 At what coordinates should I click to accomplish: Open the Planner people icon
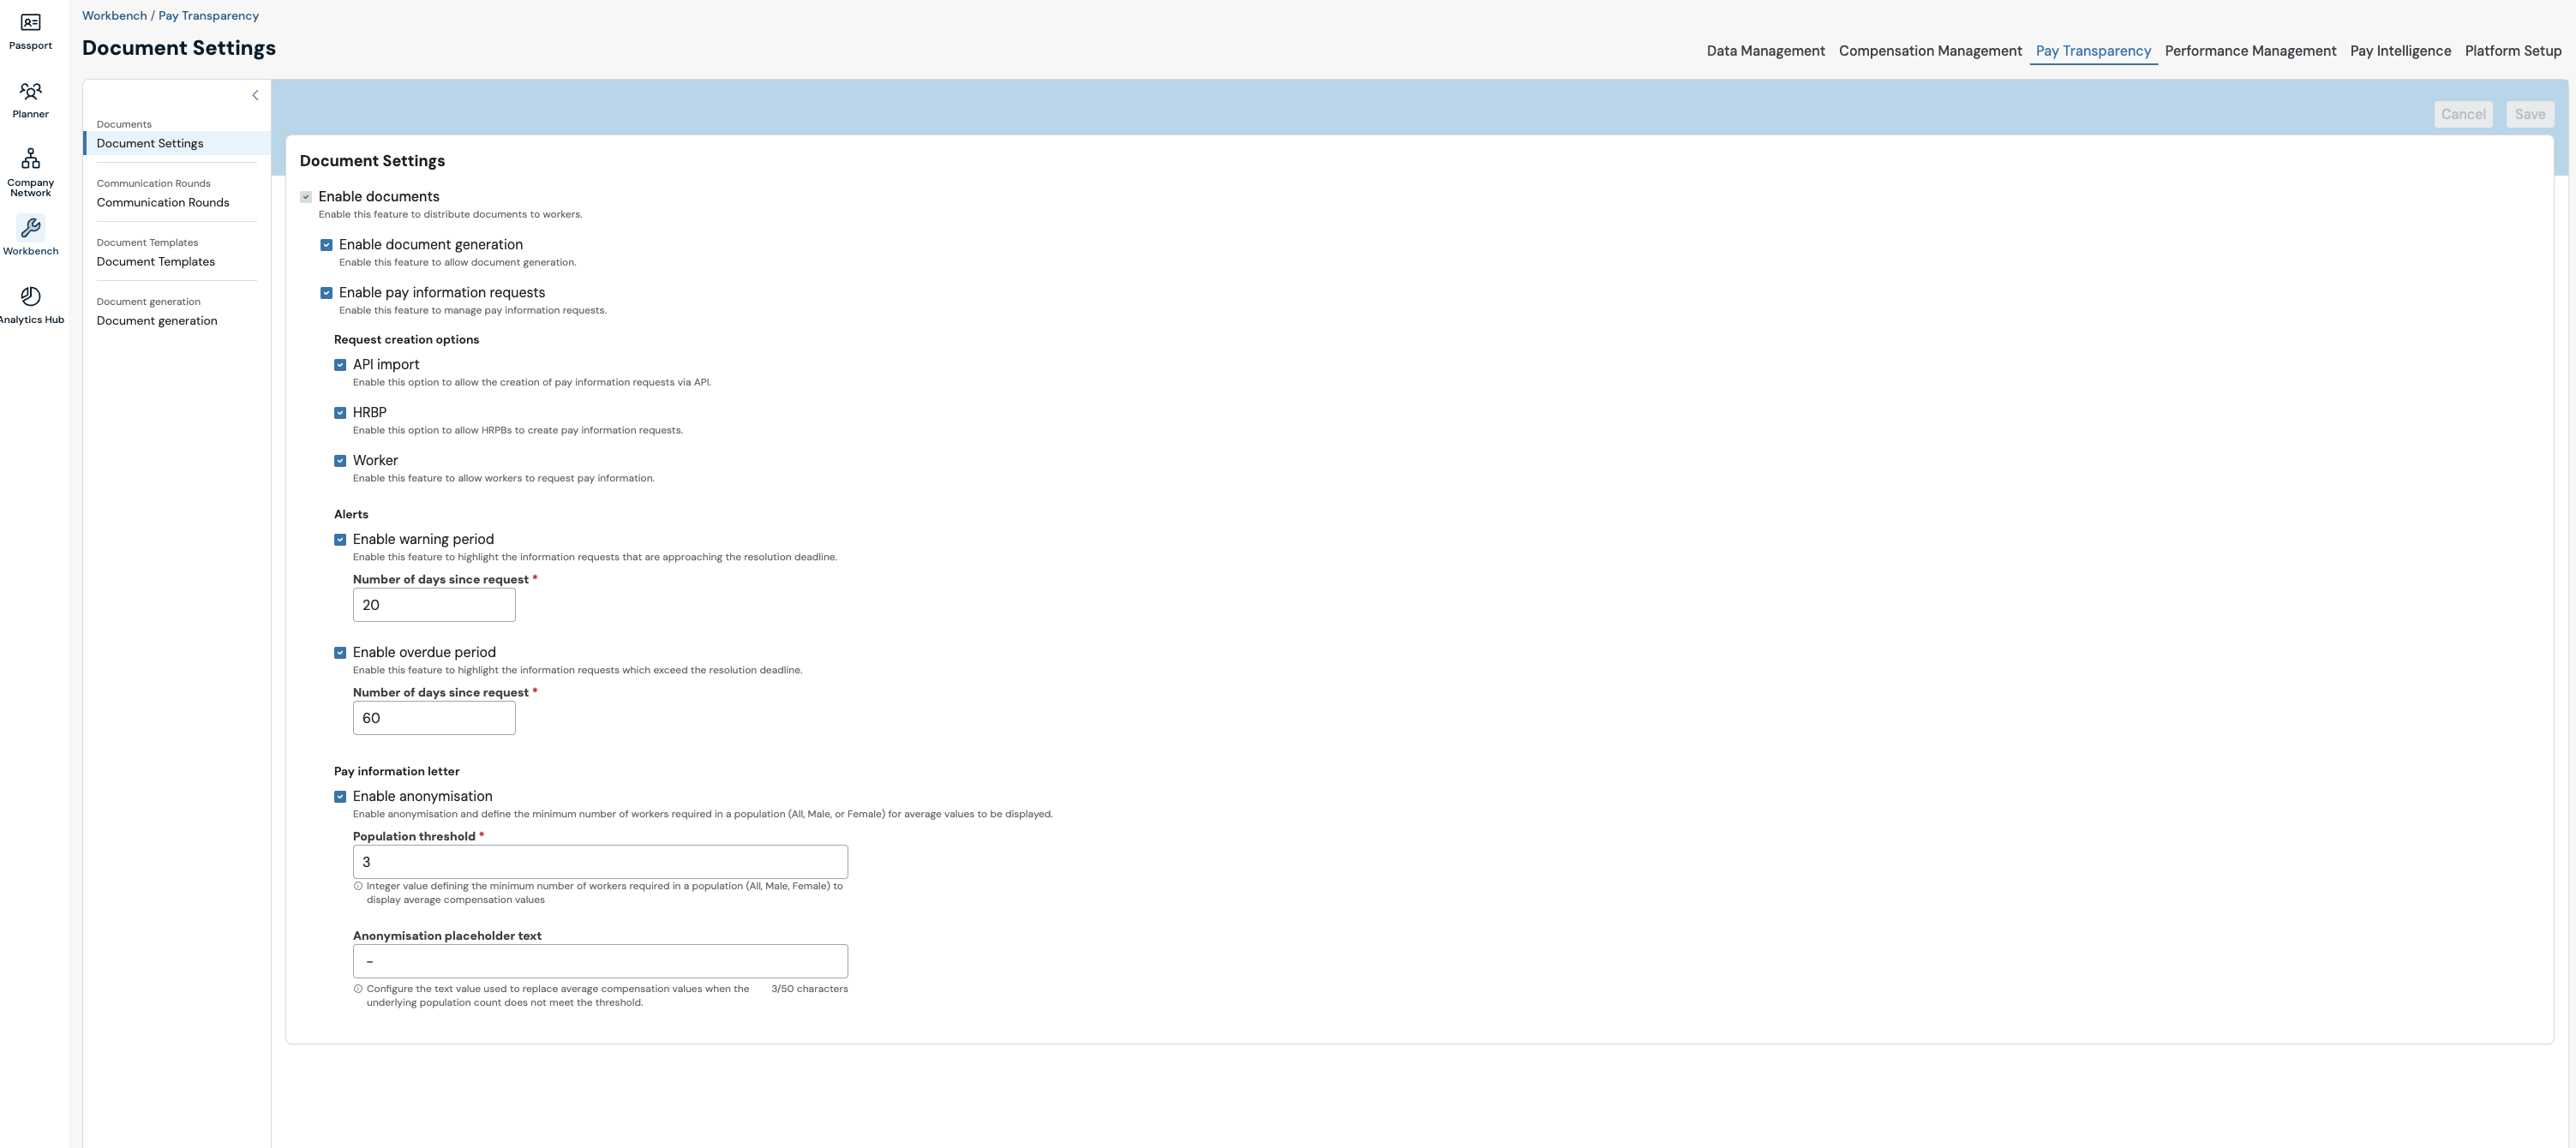coord(30,91)
